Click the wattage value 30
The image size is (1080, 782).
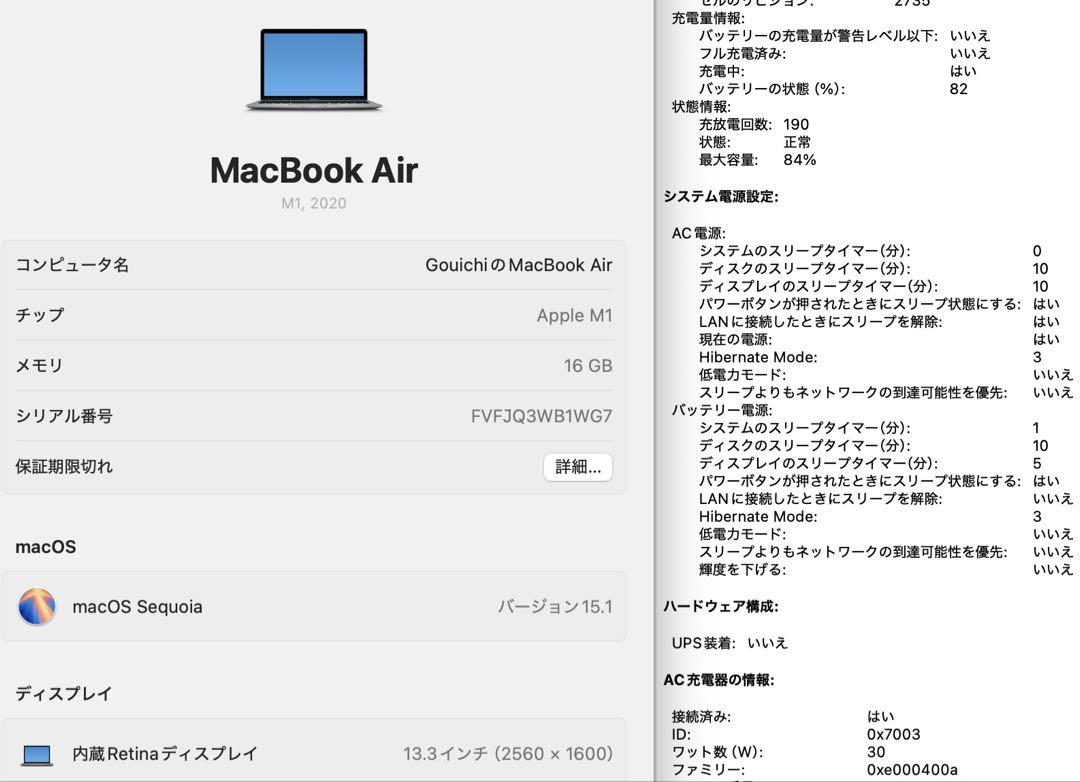pos(876,753)
